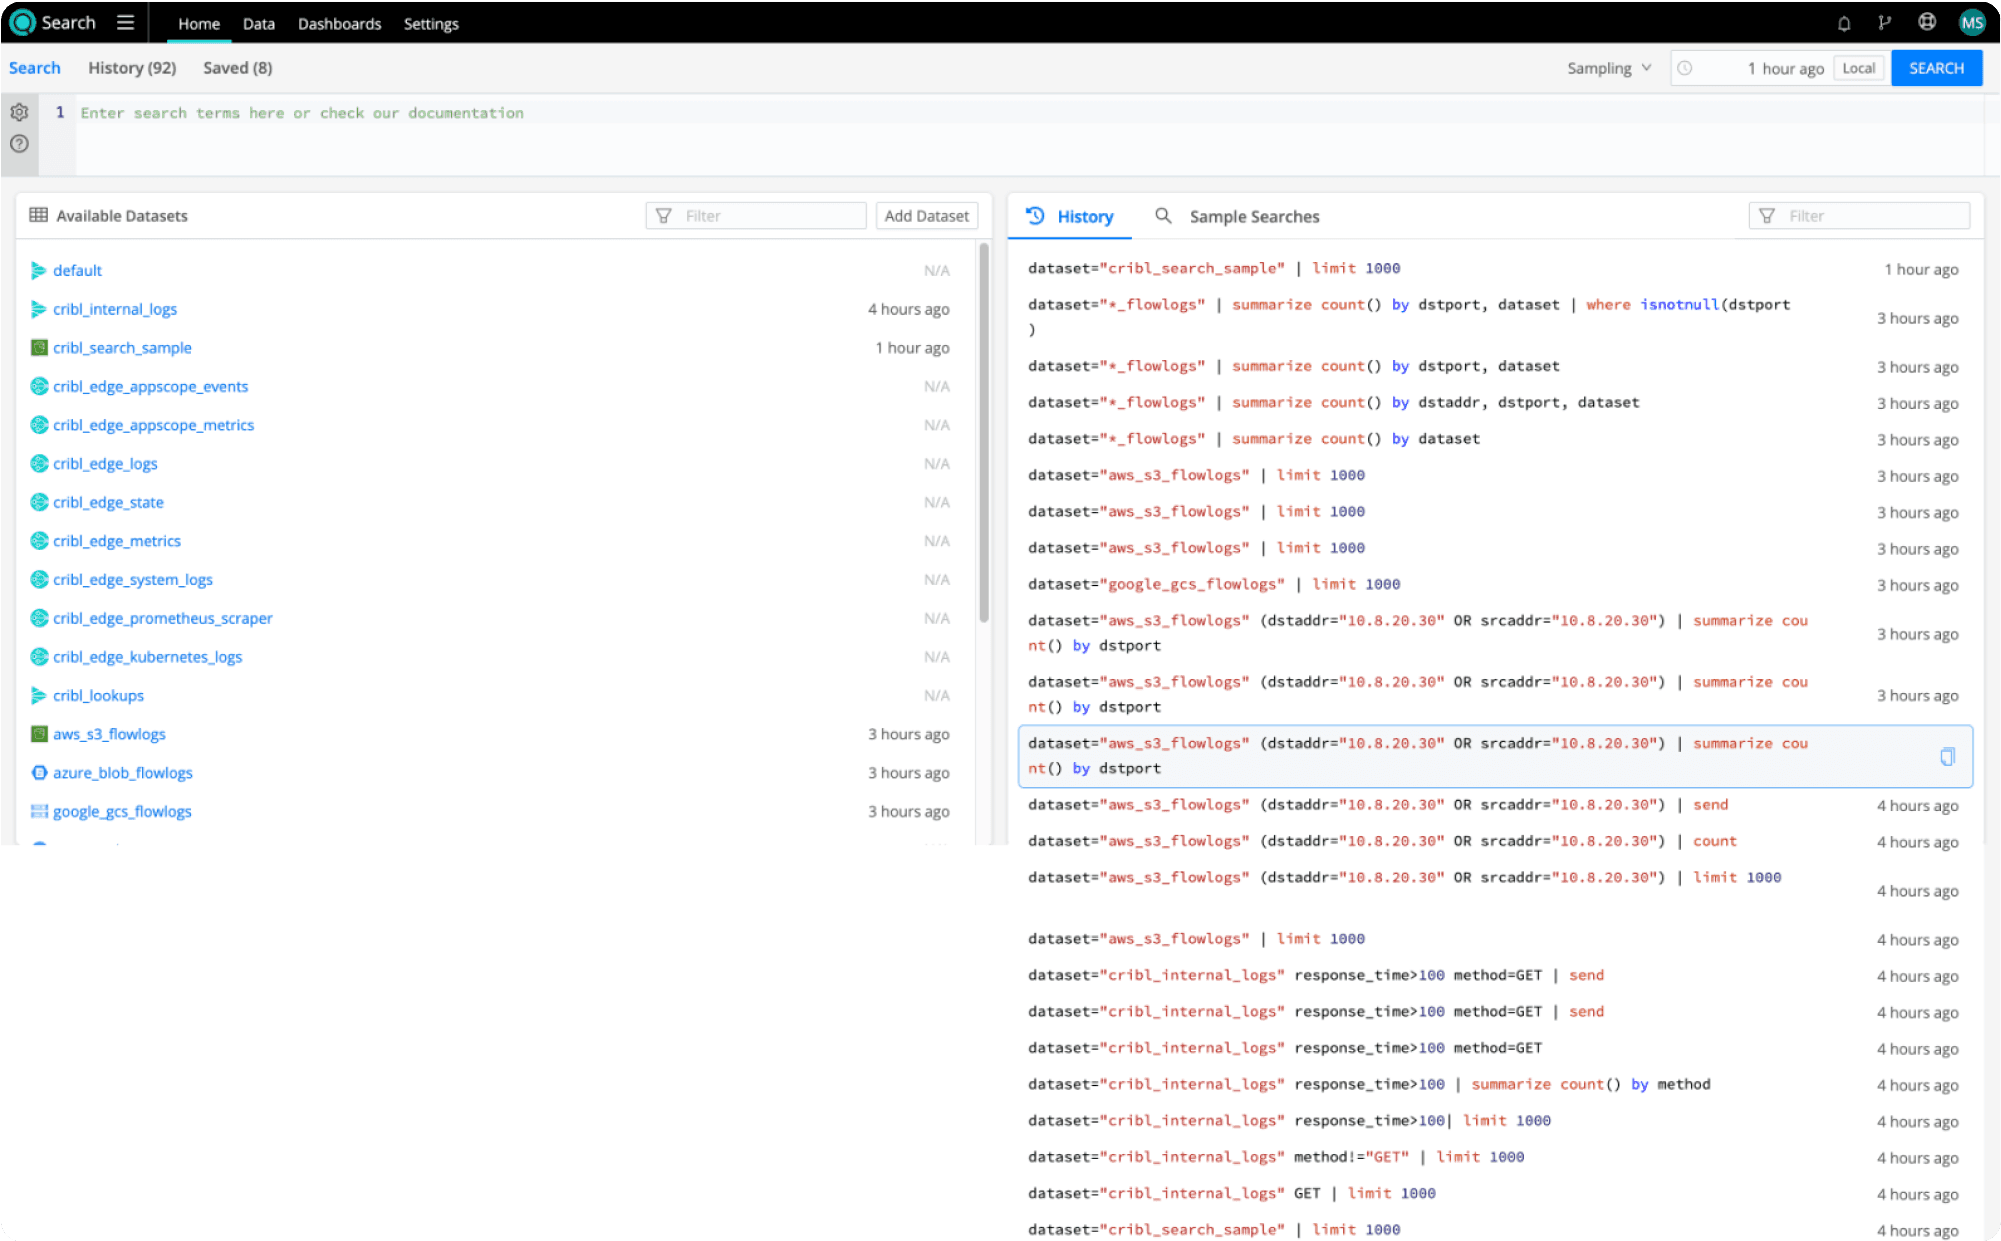Open the hamburger menu next to Search
This screenshot has width=2001, height=1241.
(x=125, y=22)
